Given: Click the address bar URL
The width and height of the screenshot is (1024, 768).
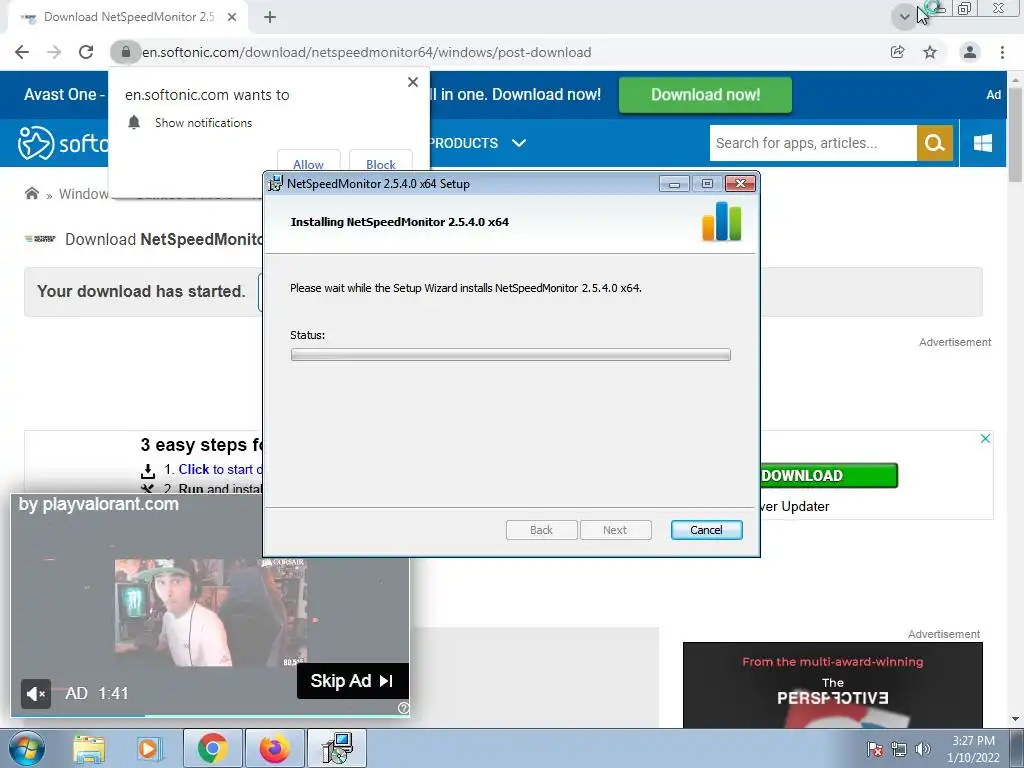Looking at the screenshot, I should [366, 52].
